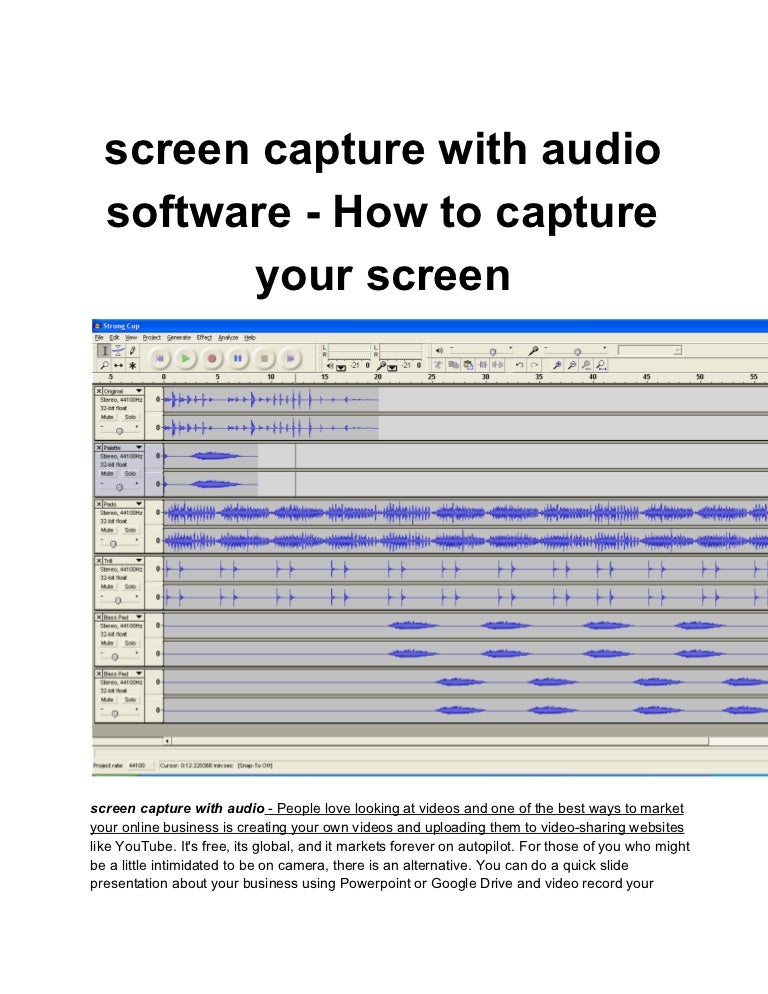Open the File menu
Screen dimensions: 768x994
click(x=99, y=337)
